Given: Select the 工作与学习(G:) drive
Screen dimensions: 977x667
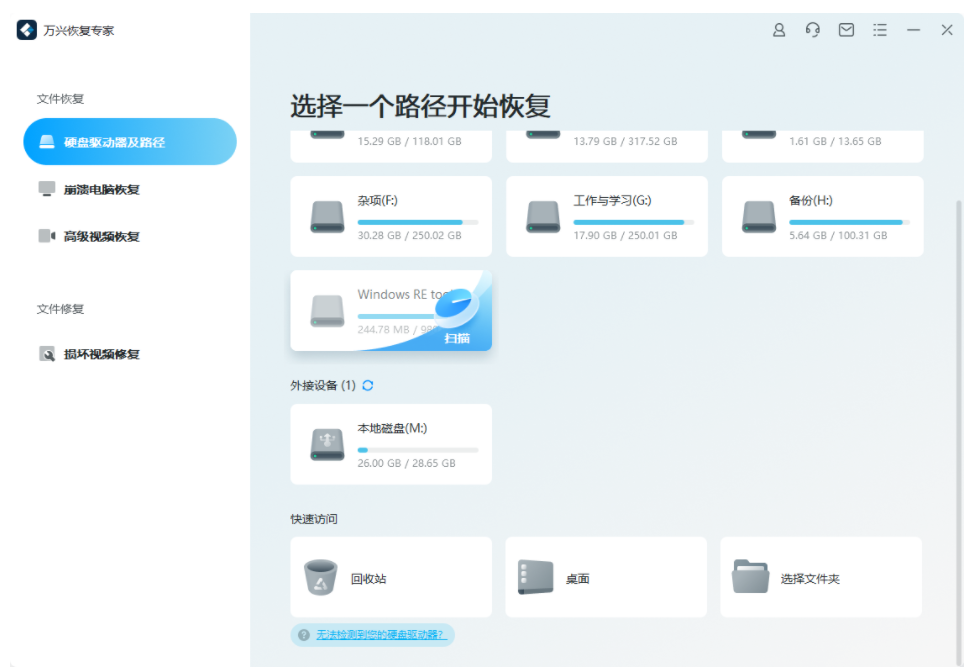Looking at the screenshot, I should tap(607, 217).
